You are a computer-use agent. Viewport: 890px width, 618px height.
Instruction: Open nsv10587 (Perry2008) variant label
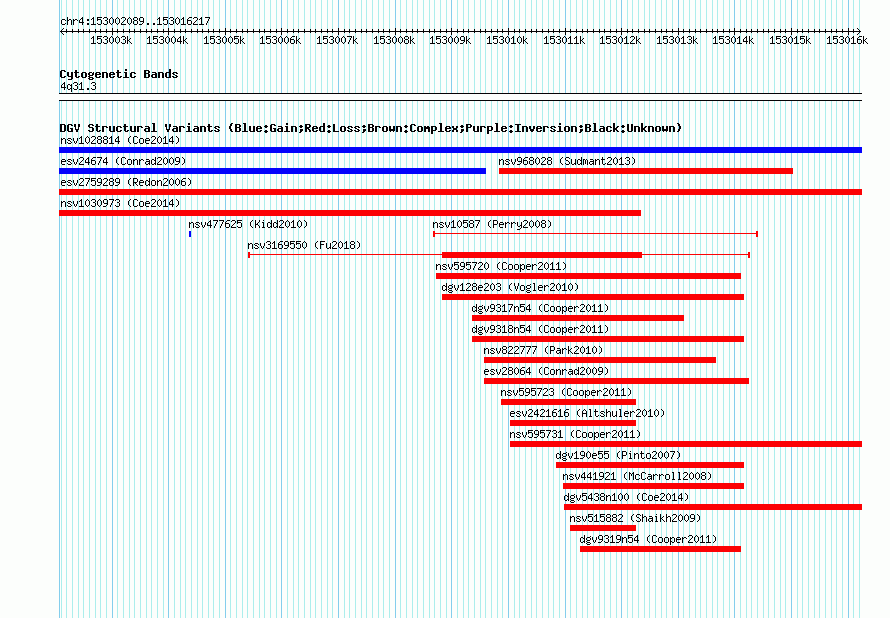coord(492,224)
